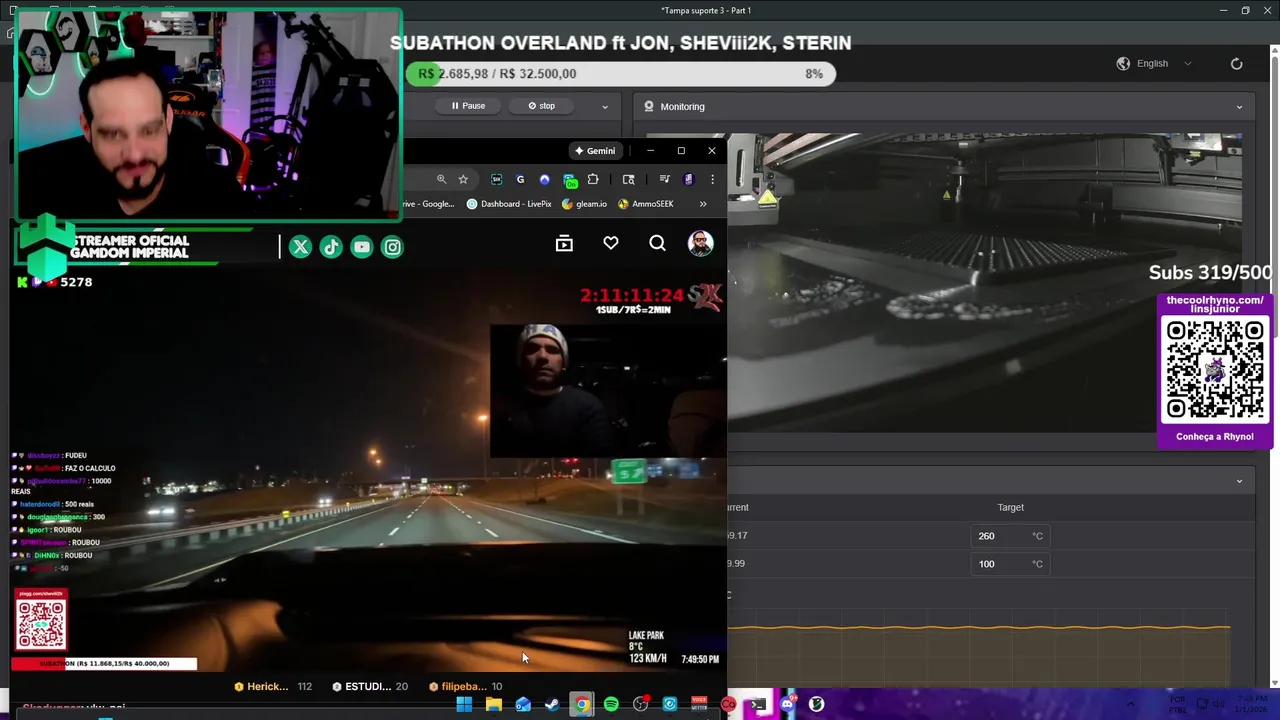Click the Subs 319/500 counter

tap(1210, 272)
